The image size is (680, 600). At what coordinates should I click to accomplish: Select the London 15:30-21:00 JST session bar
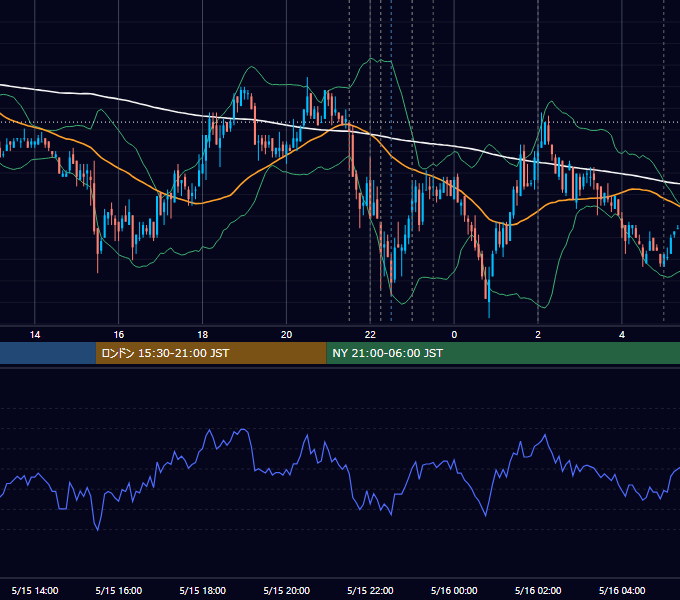pyautogui.click(x=211, y=353)
